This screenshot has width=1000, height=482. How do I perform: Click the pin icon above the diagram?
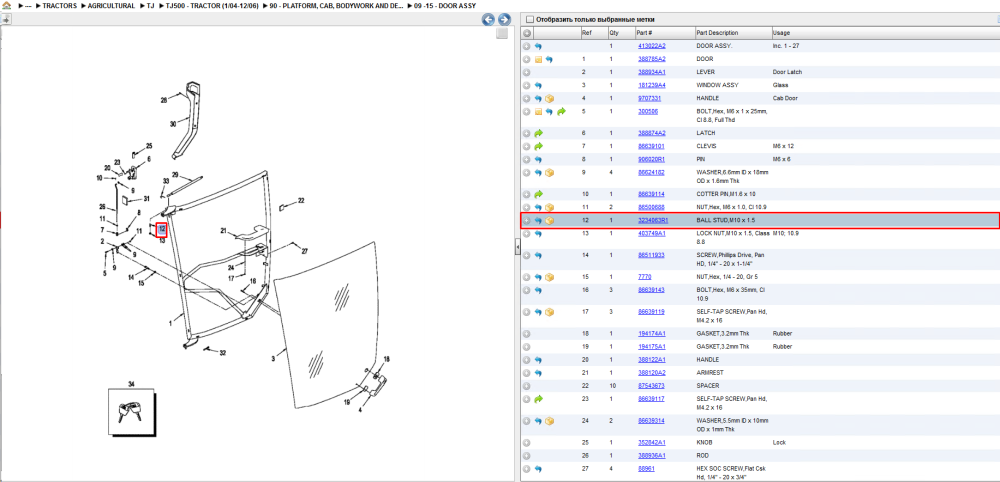6,19
